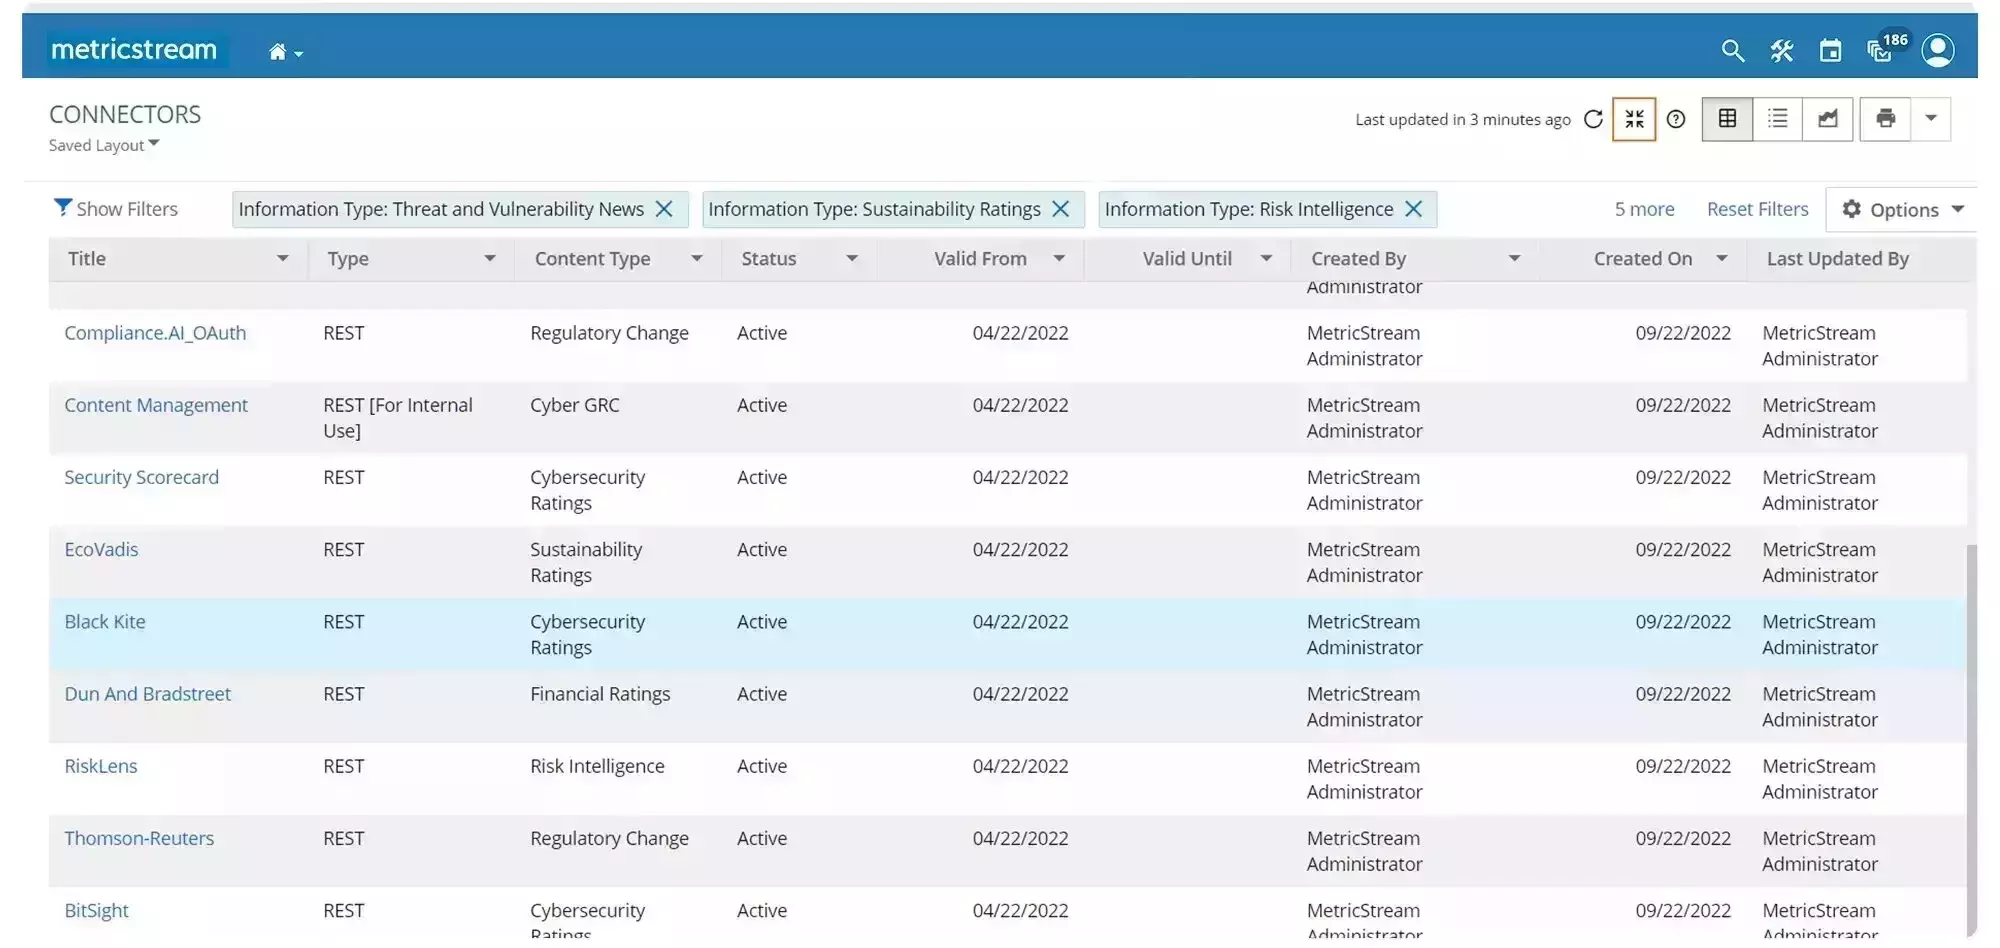
Task: Remove Risk Intelligence filter
Action: click(x=1413, y=209)
